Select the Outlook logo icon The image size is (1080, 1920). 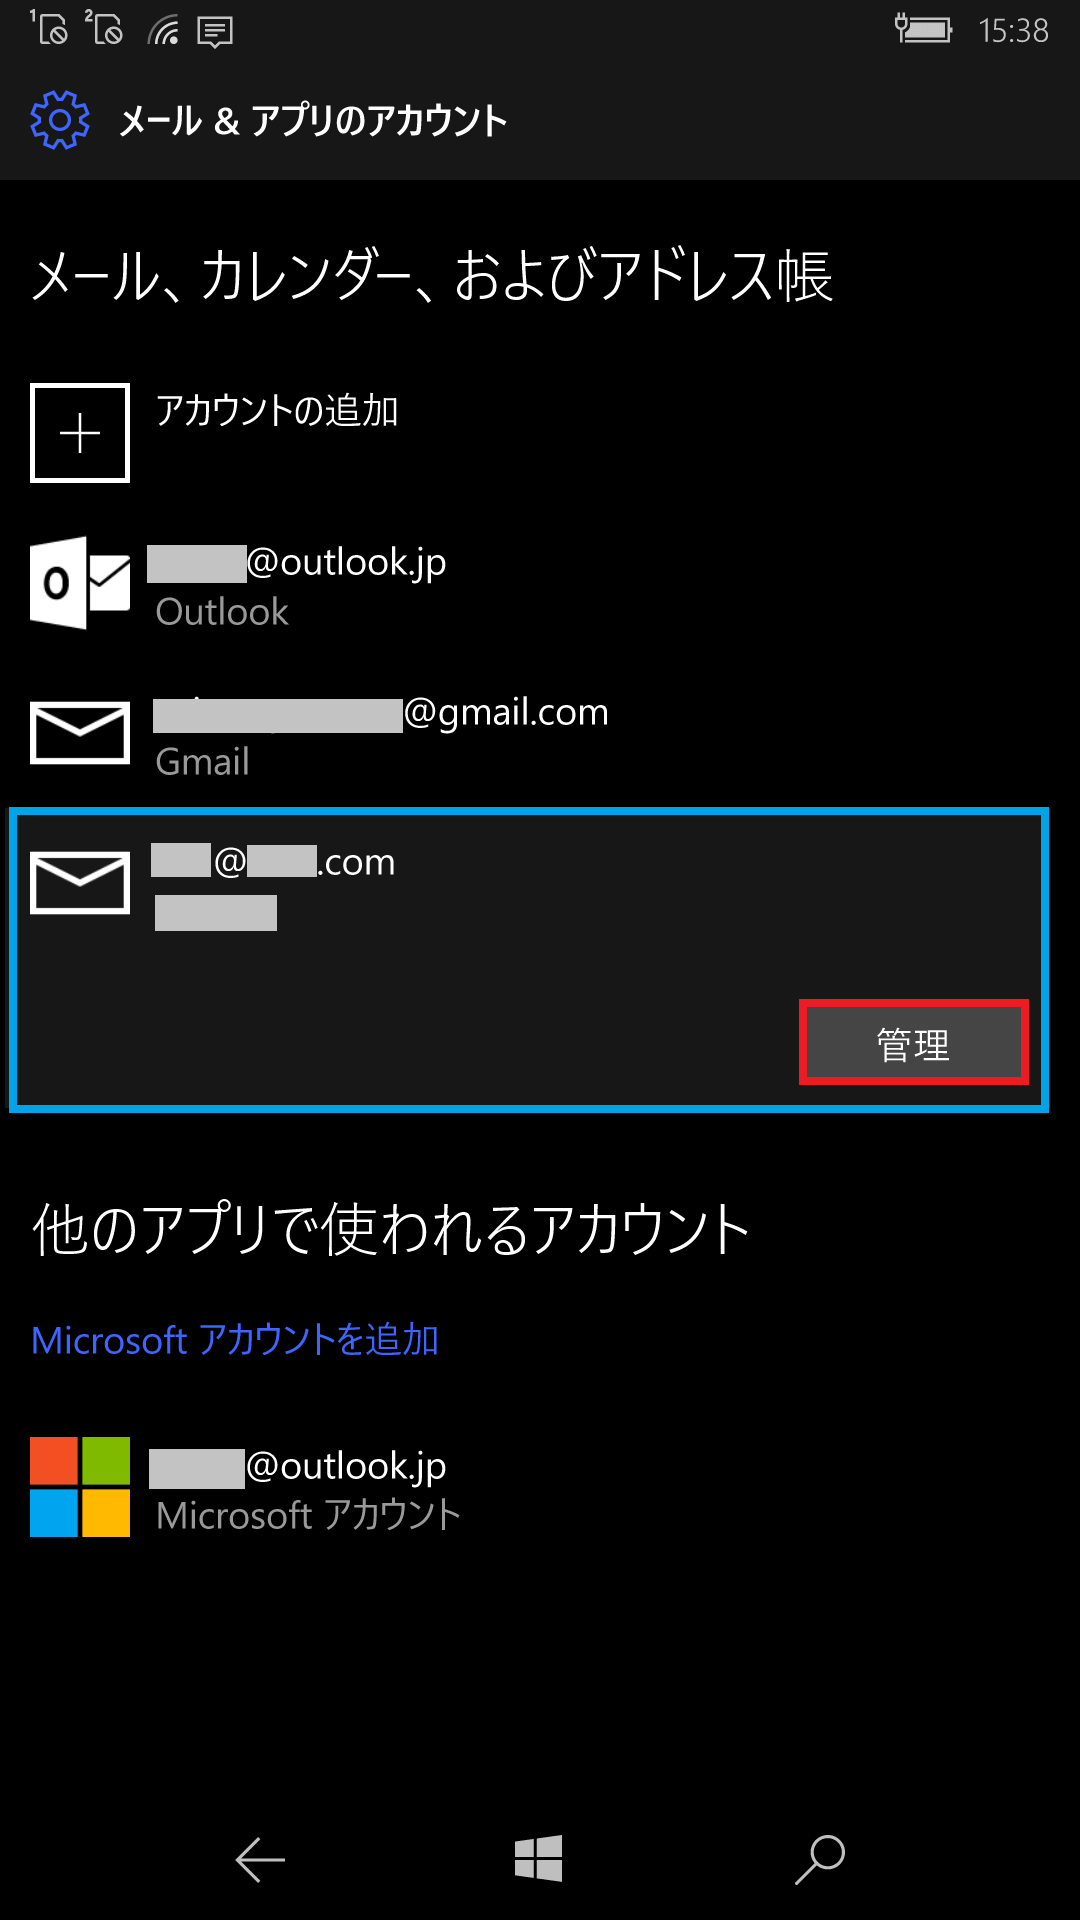click(80, 583)
